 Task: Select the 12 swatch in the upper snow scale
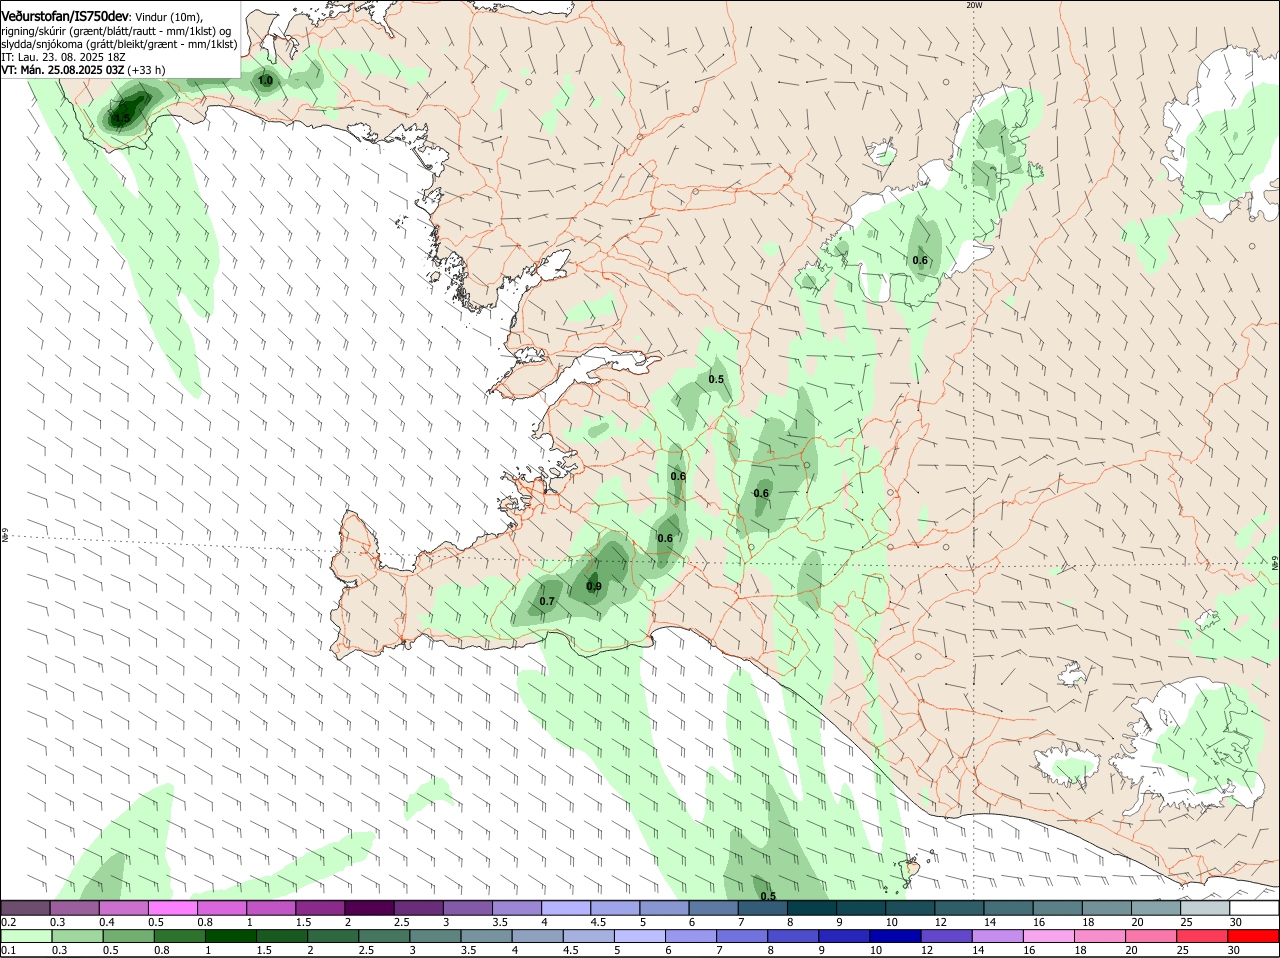click(x=960, y=907)
